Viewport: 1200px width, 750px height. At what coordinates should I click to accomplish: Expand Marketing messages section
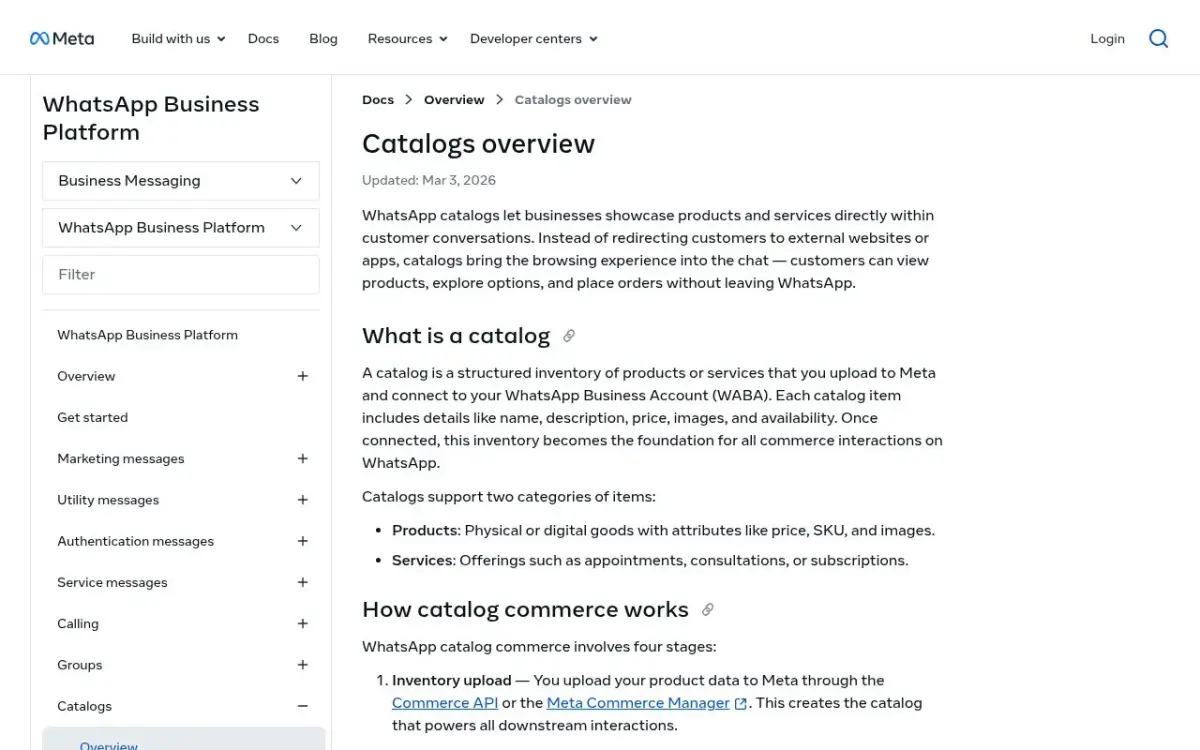[303, 459]
